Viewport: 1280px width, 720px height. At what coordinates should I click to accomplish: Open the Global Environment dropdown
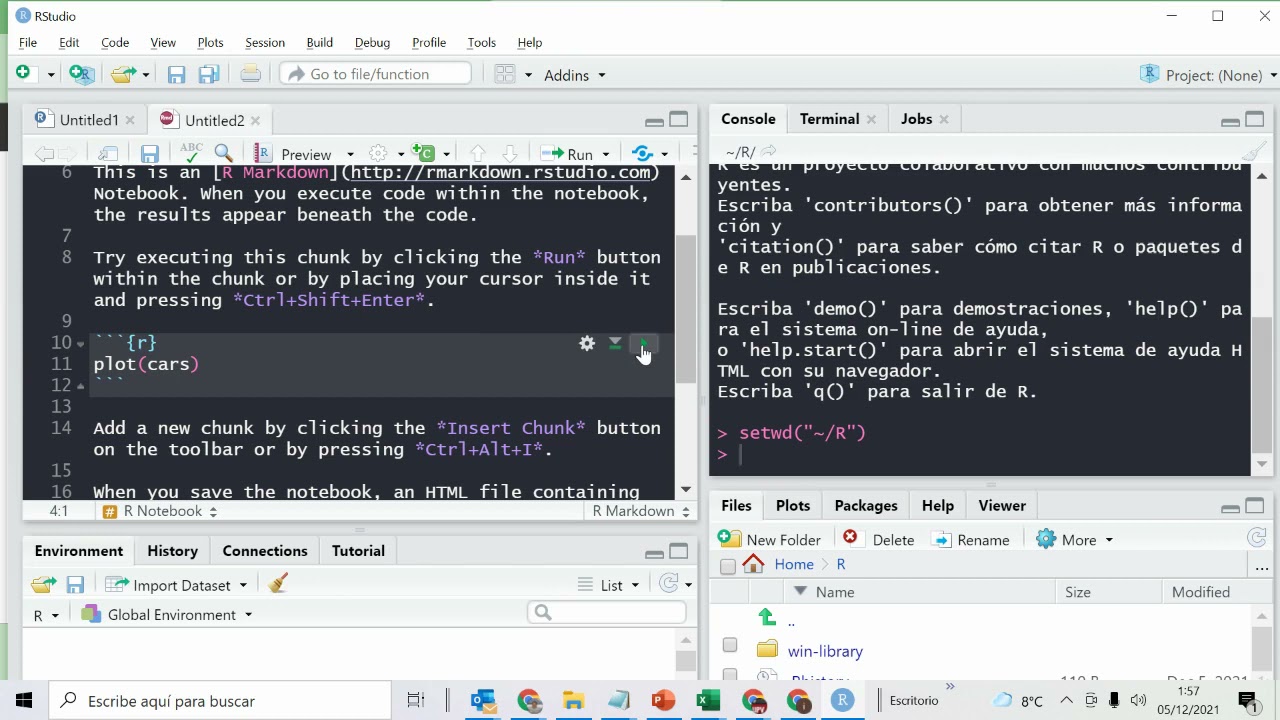[167, 615]
